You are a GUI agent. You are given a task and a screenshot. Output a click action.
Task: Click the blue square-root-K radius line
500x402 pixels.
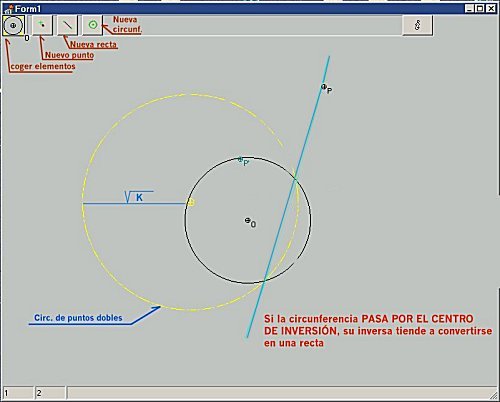click(134, 203)
